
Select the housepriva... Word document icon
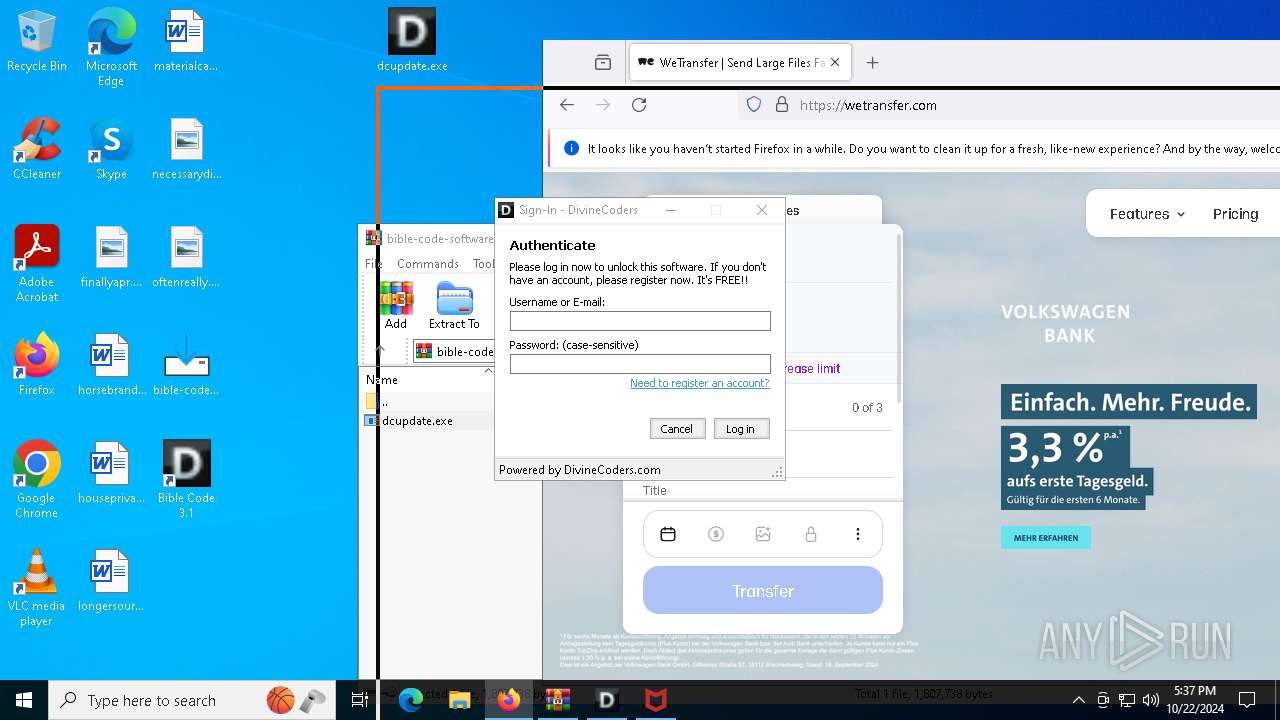(111, 472)
